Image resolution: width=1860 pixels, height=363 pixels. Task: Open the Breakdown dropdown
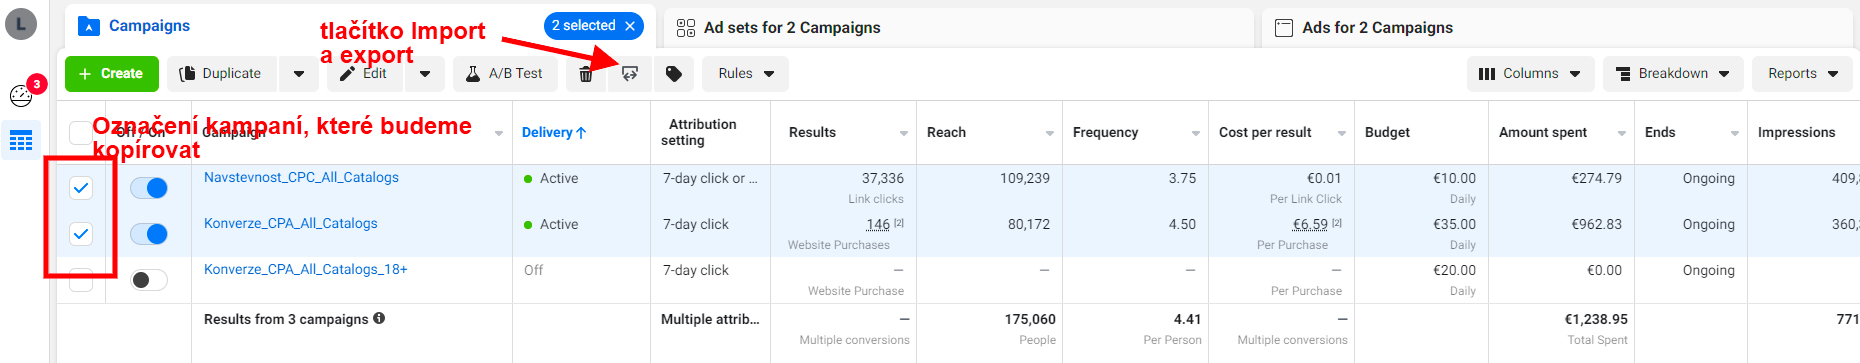point(1673,74)
